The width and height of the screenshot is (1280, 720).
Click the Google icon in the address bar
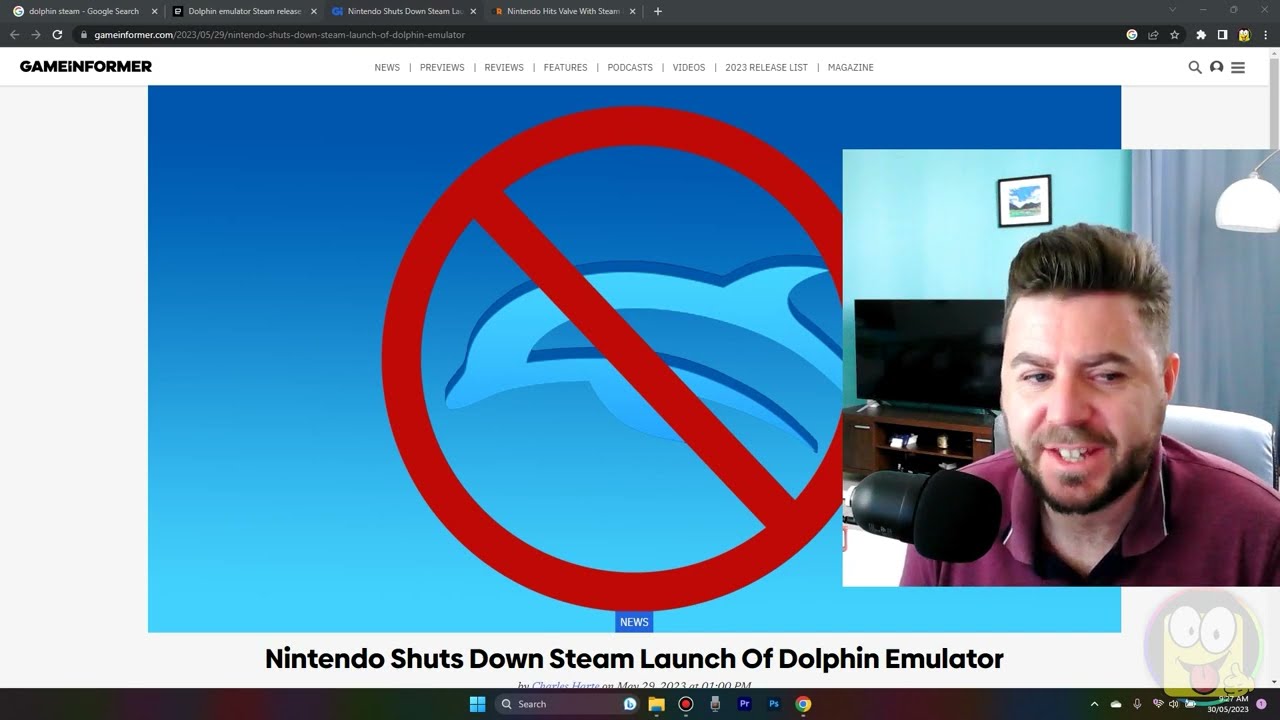(x=1131, y=34)
